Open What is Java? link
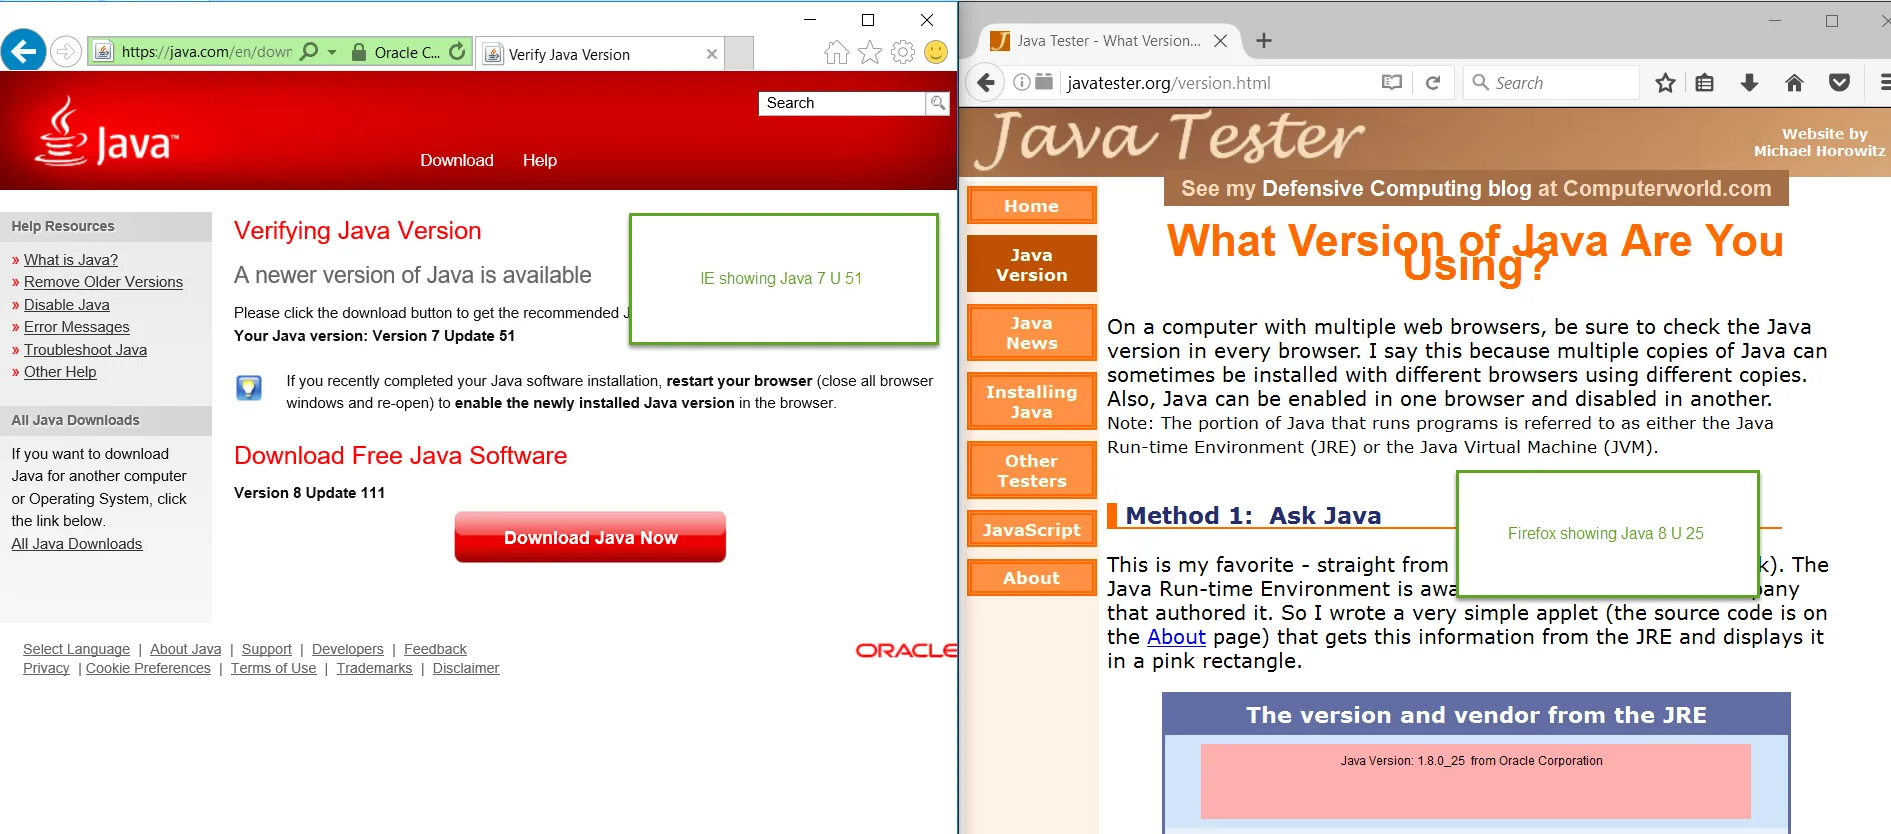Viewport: 1891px width, 834px height. 71,260
